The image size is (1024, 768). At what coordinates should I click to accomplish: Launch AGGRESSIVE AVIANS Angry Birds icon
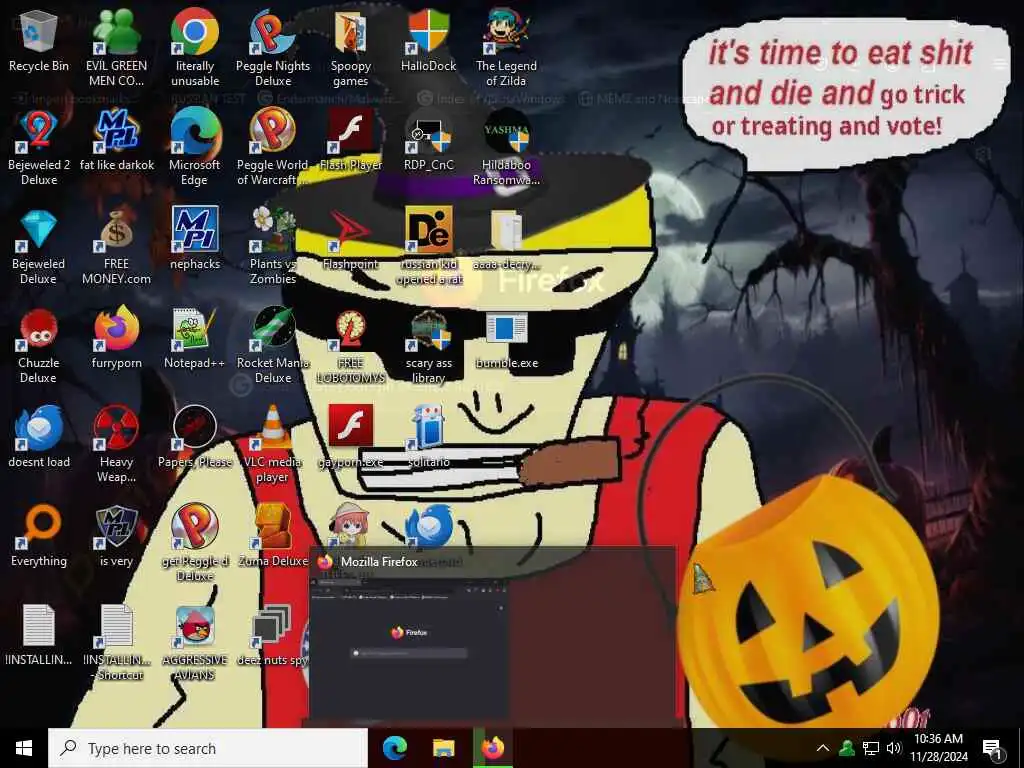[195, 643]
